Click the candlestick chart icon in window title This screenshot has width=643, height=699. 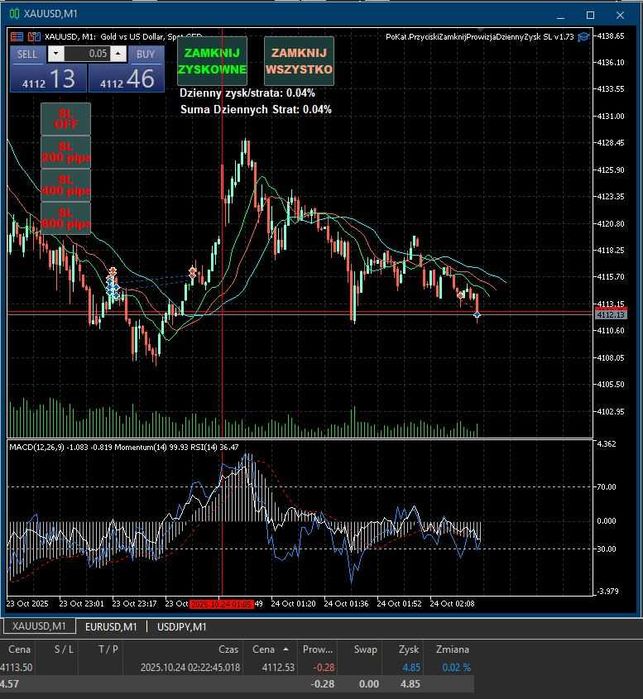pyautogui.click(x=14, y=14)
